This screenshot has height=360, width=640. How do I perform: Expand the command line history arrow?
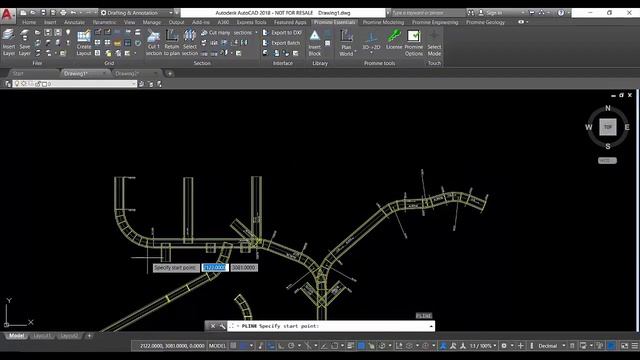[x=431, y=326]
